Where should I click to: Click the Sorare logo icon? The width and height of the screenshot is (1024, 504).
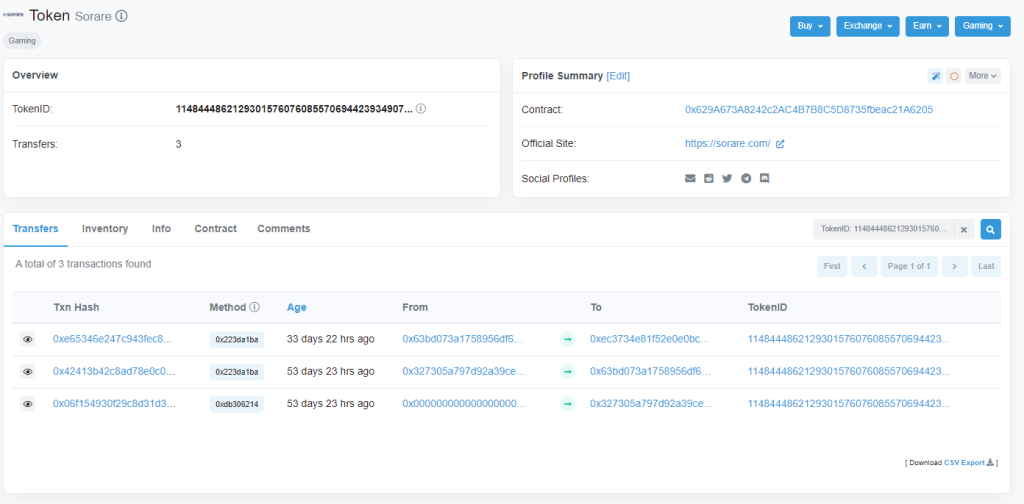pyautogui.click(x=14, y=14)
